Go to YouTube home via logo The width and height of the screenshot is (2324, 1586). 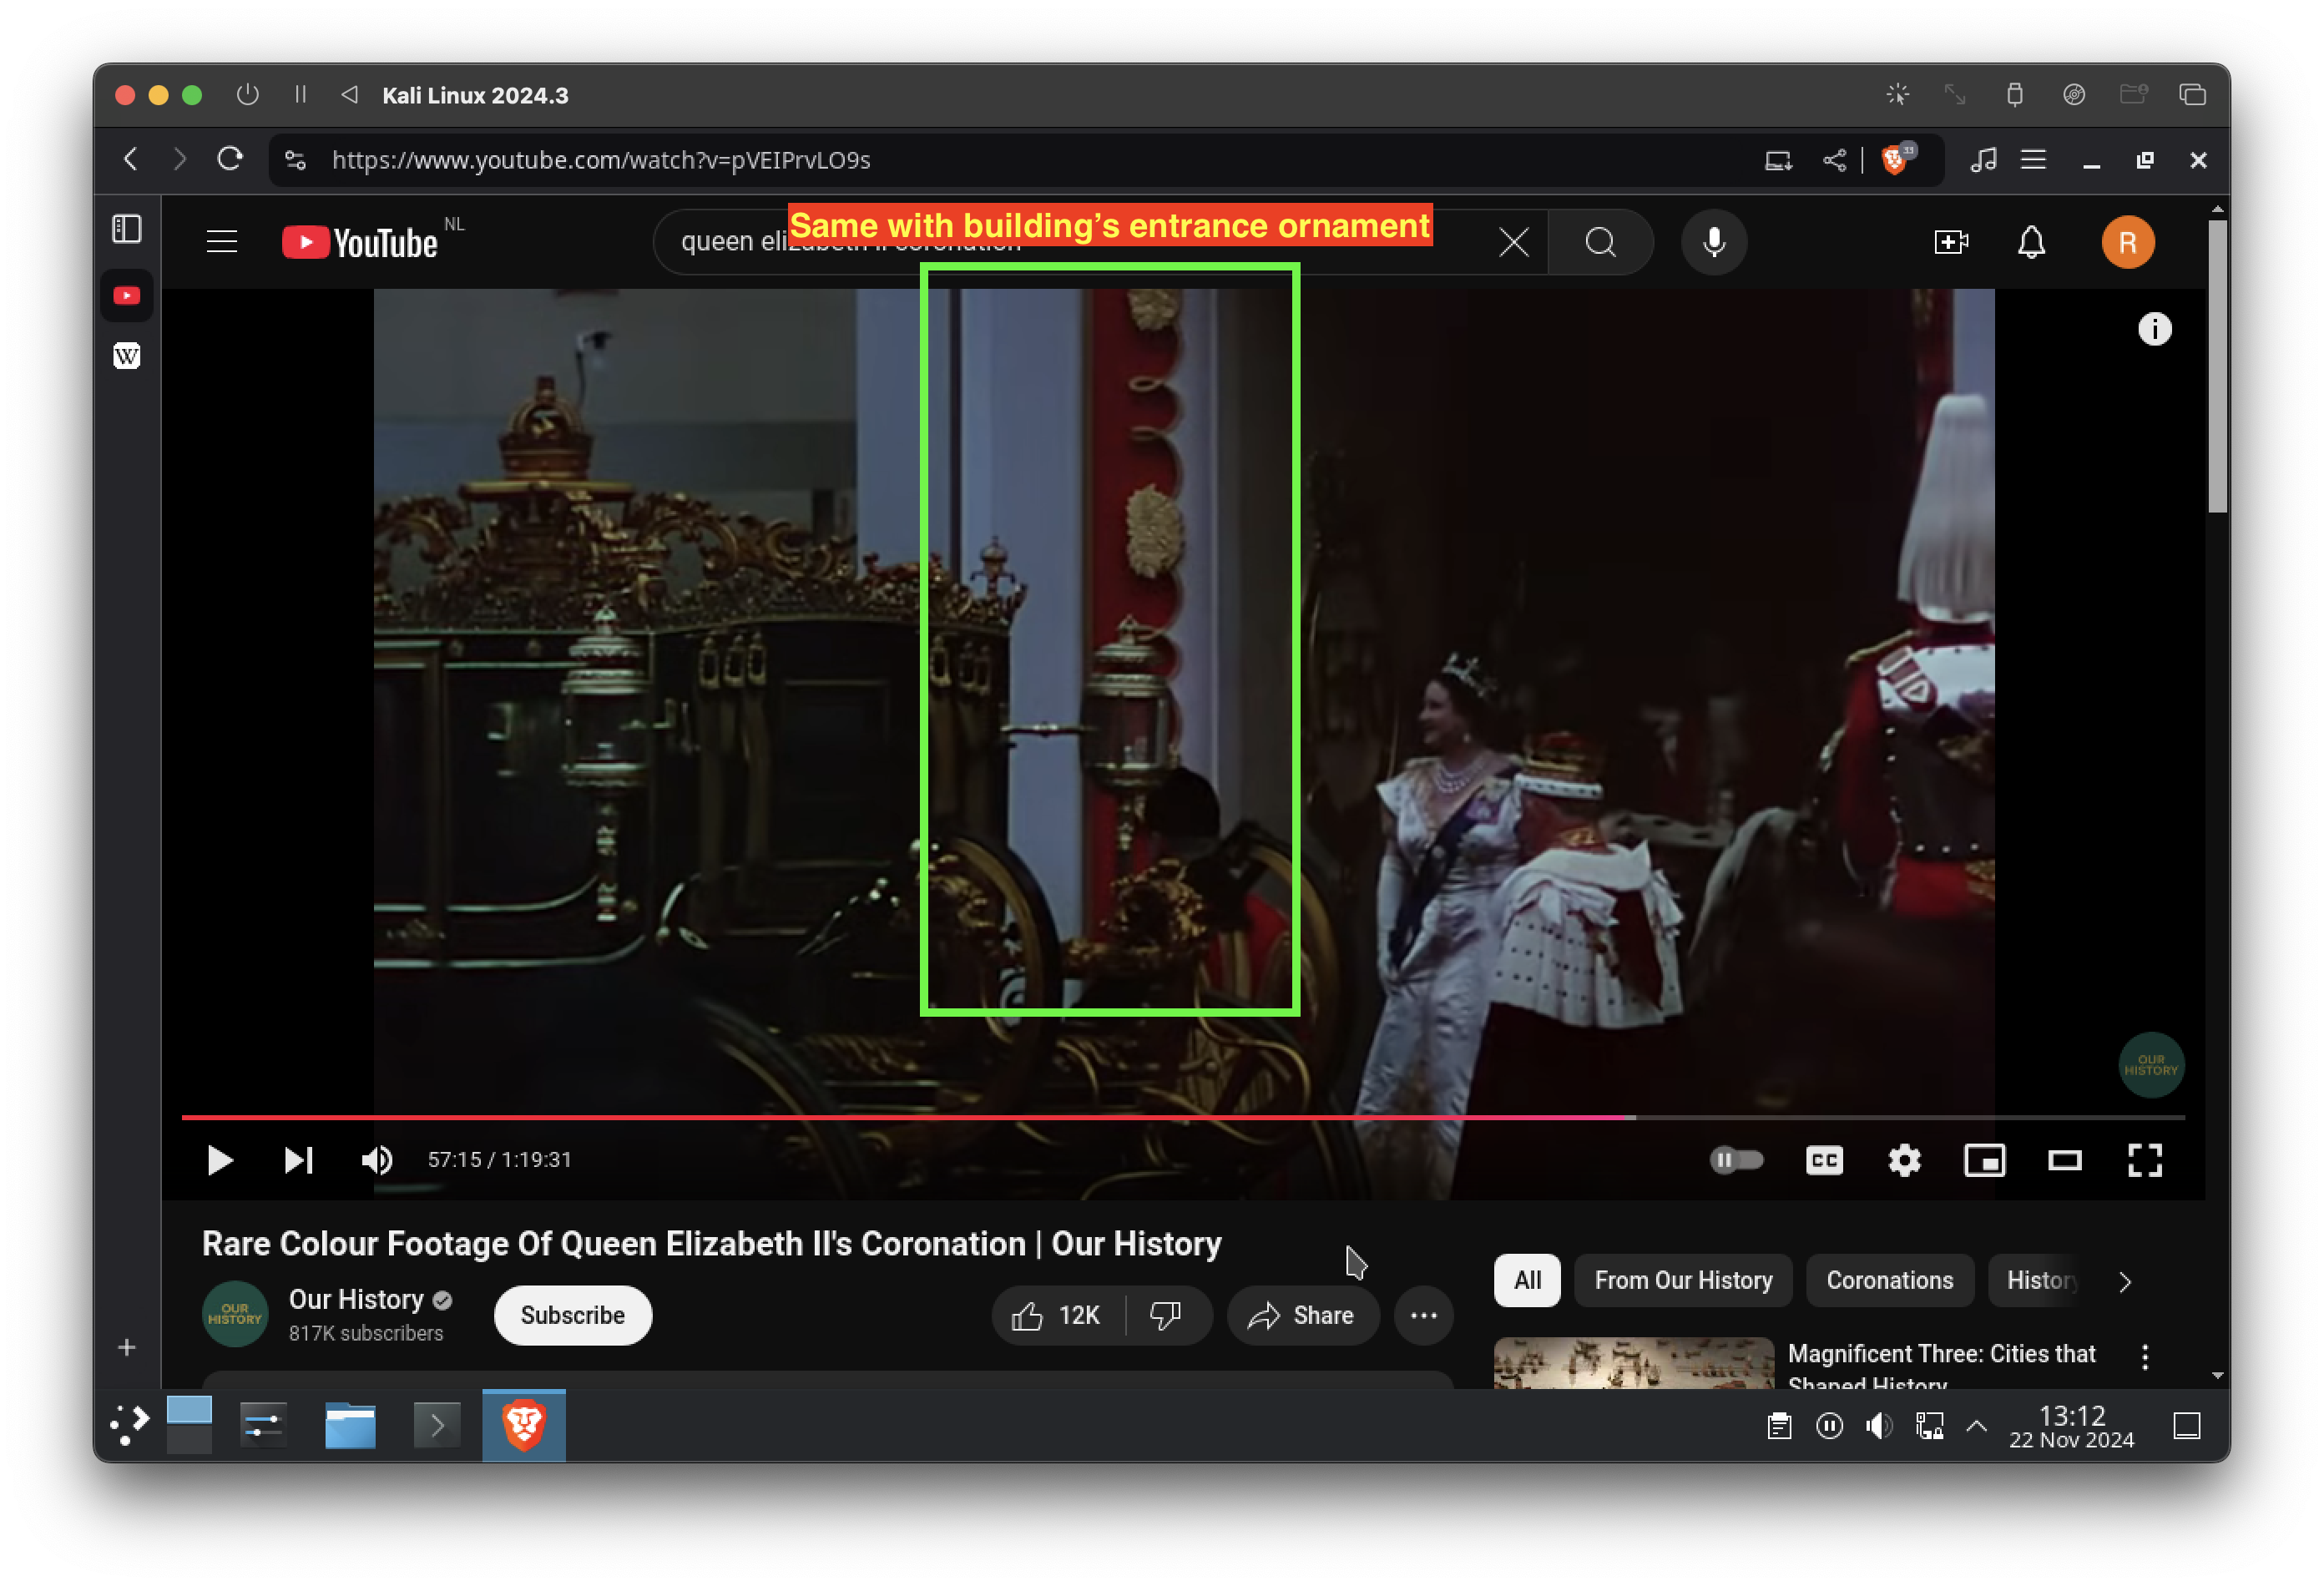[x=360, y=243]
